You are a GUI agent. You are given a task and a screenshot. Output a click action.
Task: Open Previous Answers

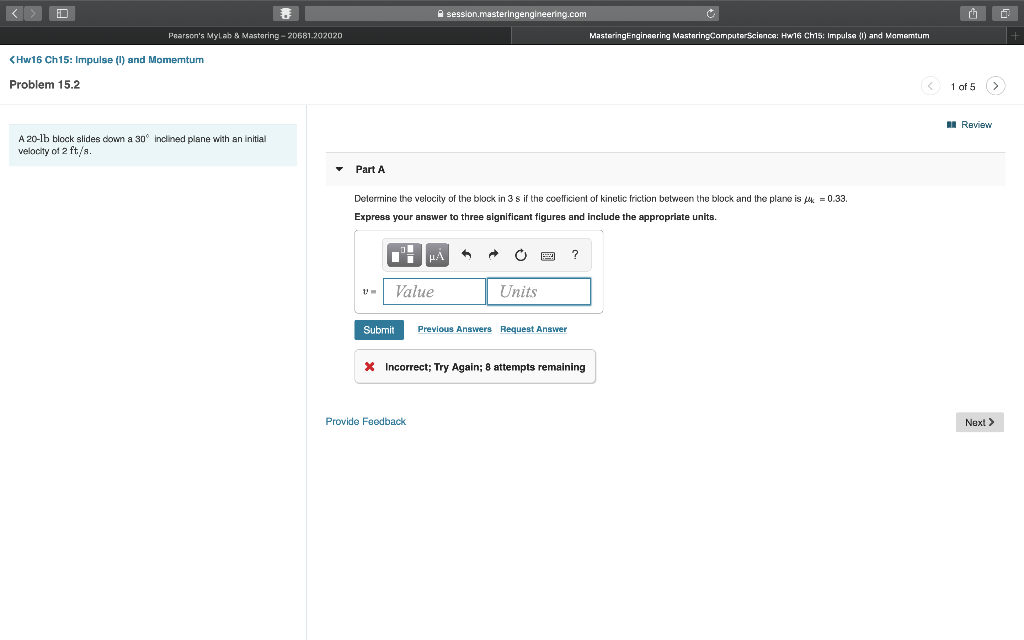[453, 329]
